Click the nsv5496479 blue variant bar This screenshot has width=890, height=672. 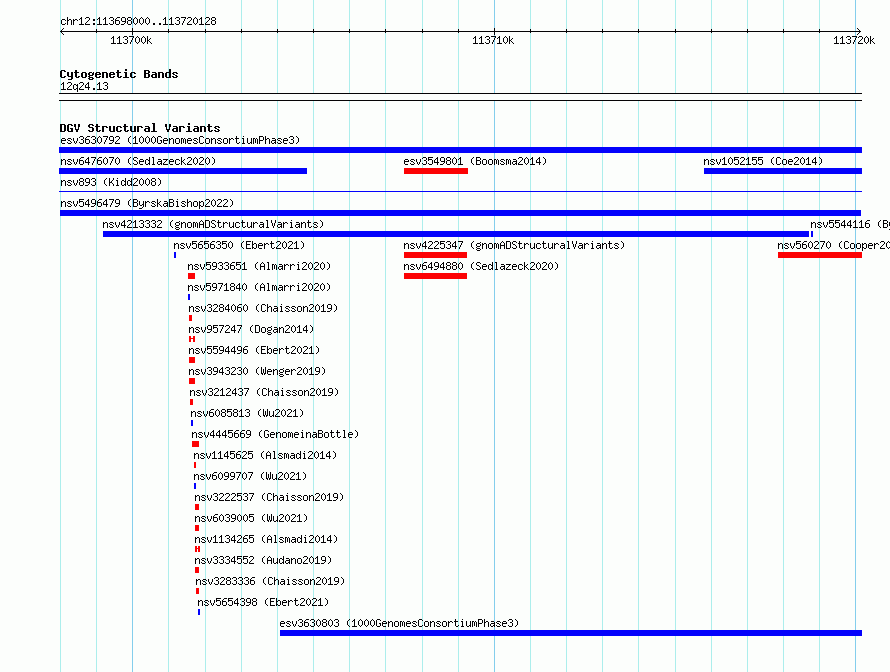460,213
